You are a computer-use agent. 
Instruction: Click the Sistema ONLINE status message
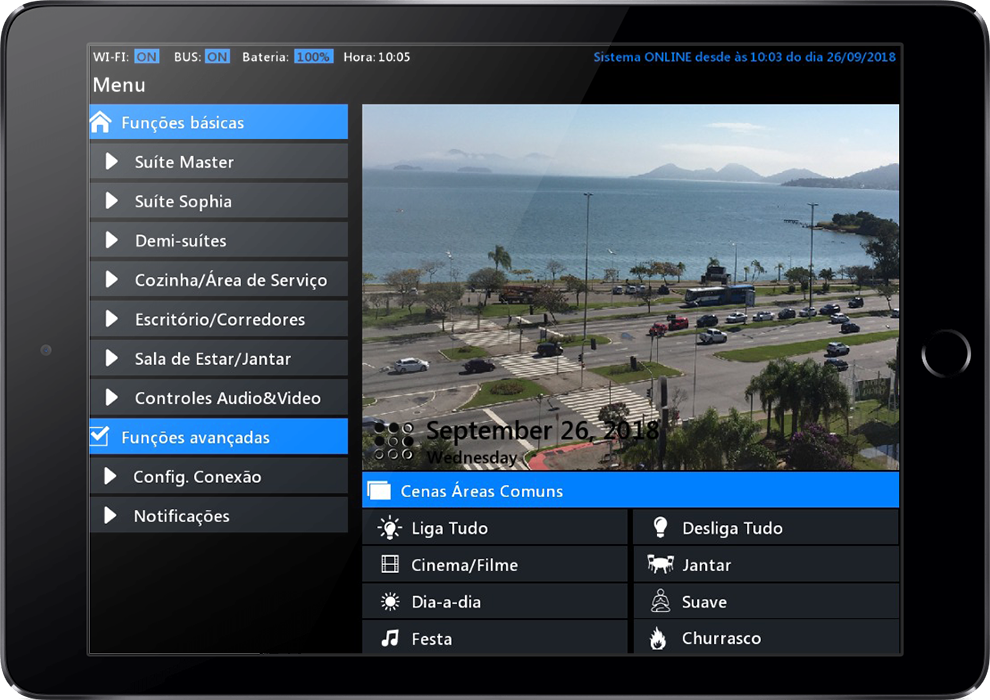pyautogui.click(x=744, y=57)
